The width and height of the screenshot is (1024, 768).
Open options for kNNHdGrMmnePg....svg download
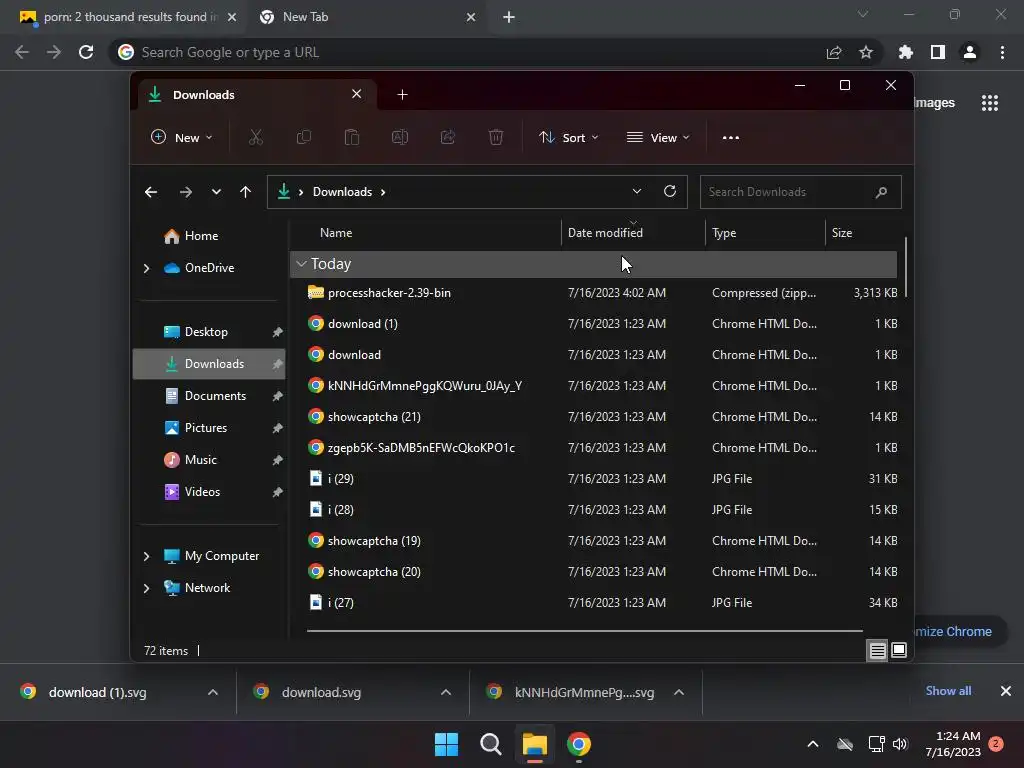coord(679,692)
